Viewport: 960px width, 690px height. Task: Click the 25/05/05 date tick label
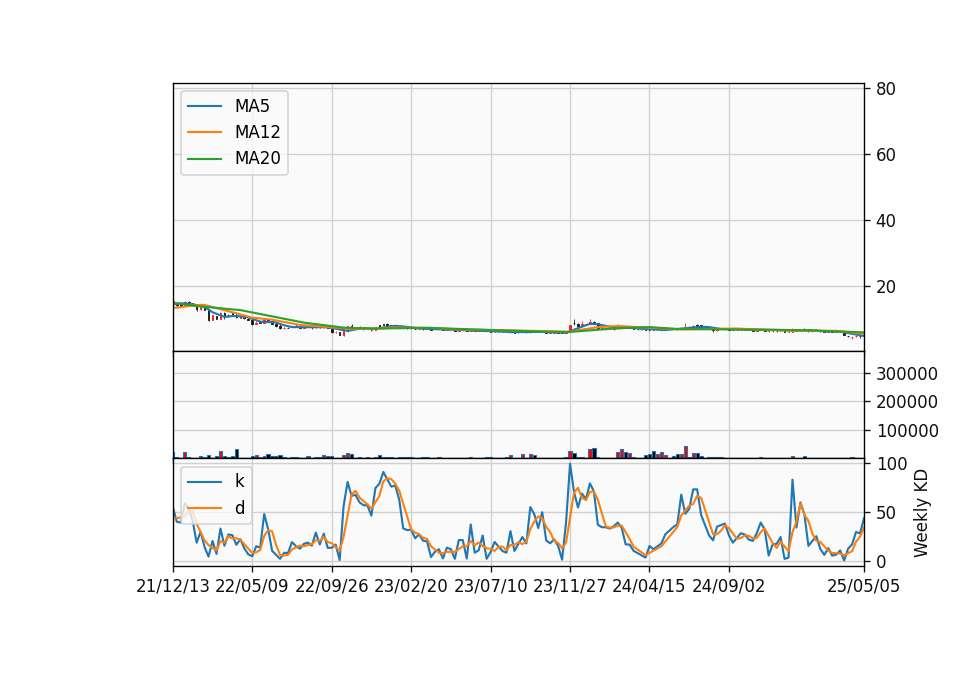click(864, 587)
